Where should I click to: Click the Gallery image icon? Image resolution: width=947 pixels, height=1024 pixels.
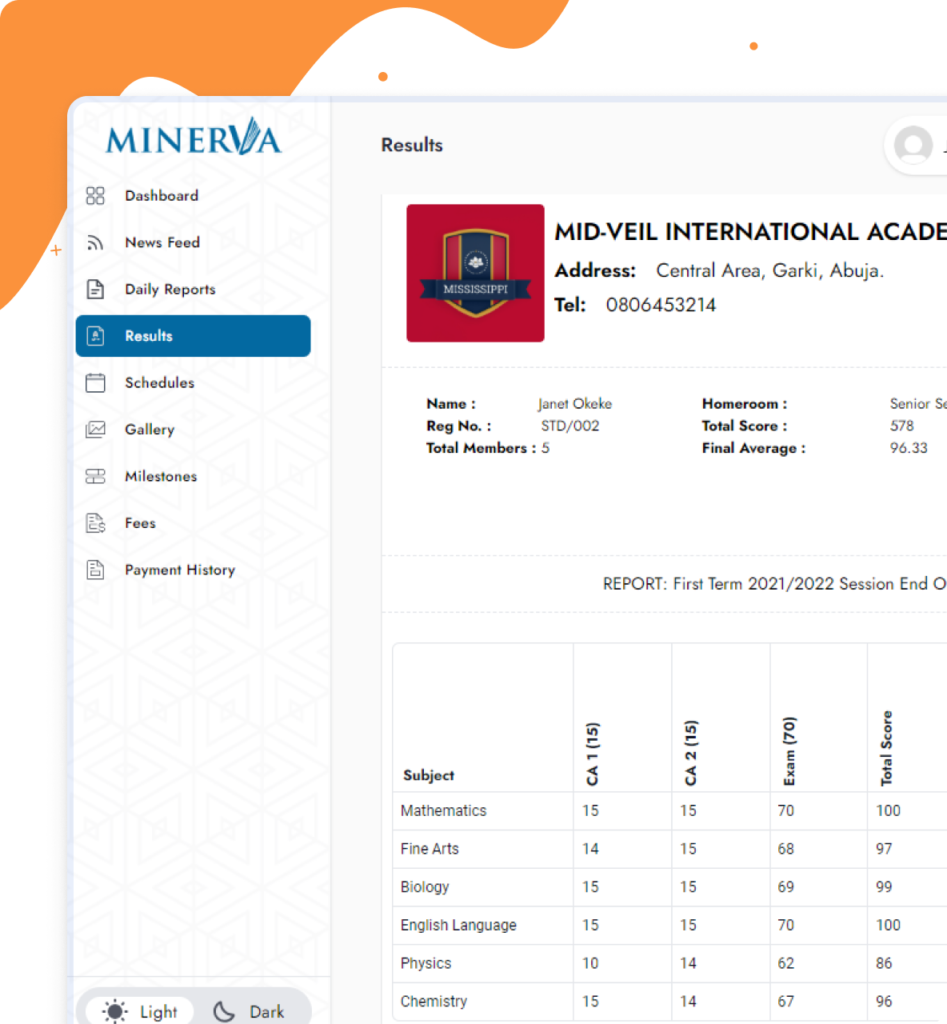click(95, 430)
